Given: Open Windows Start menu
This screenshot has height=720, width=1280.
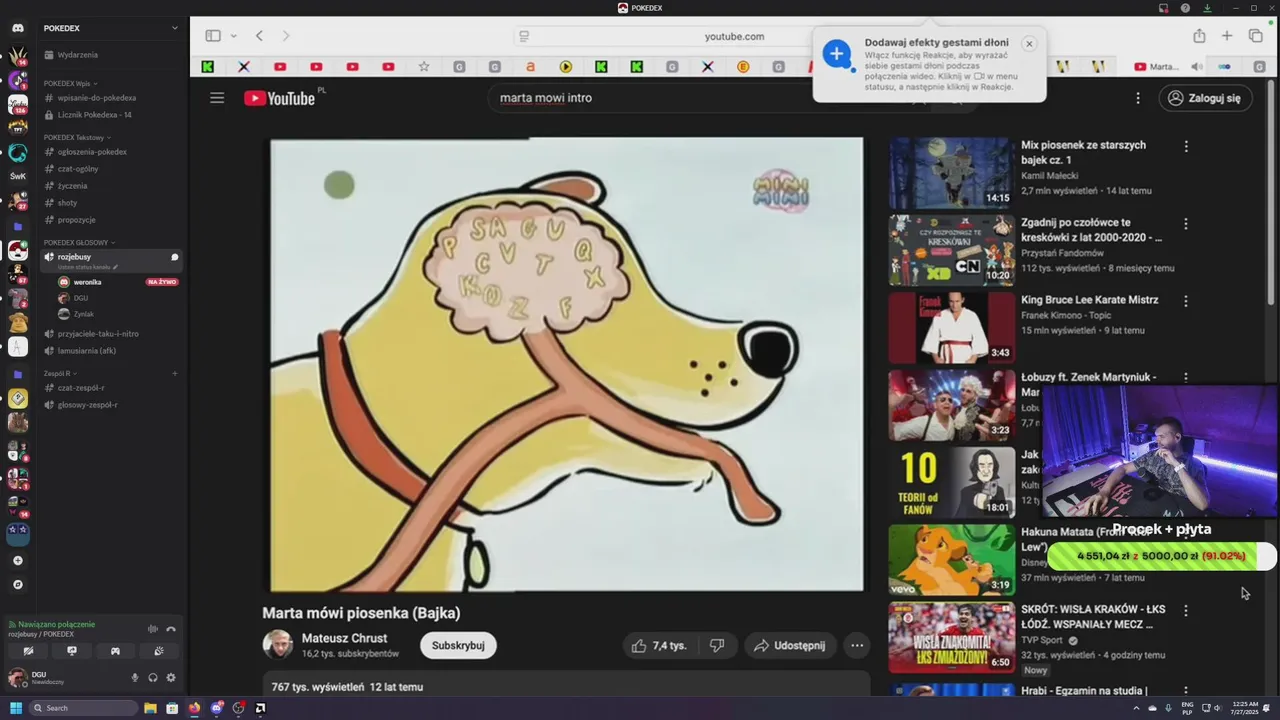Looking at the screenshot, I should tap(15, 708).
